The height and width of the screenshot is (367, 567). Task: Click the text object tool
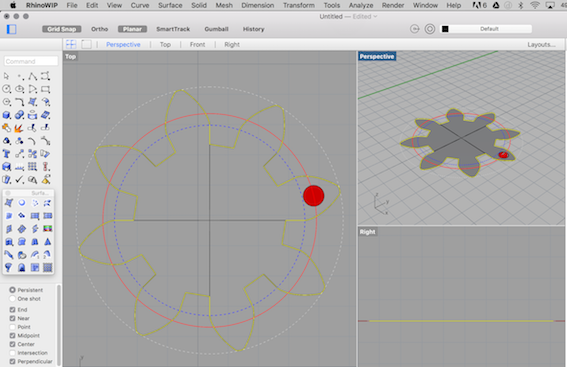[7, 154]
